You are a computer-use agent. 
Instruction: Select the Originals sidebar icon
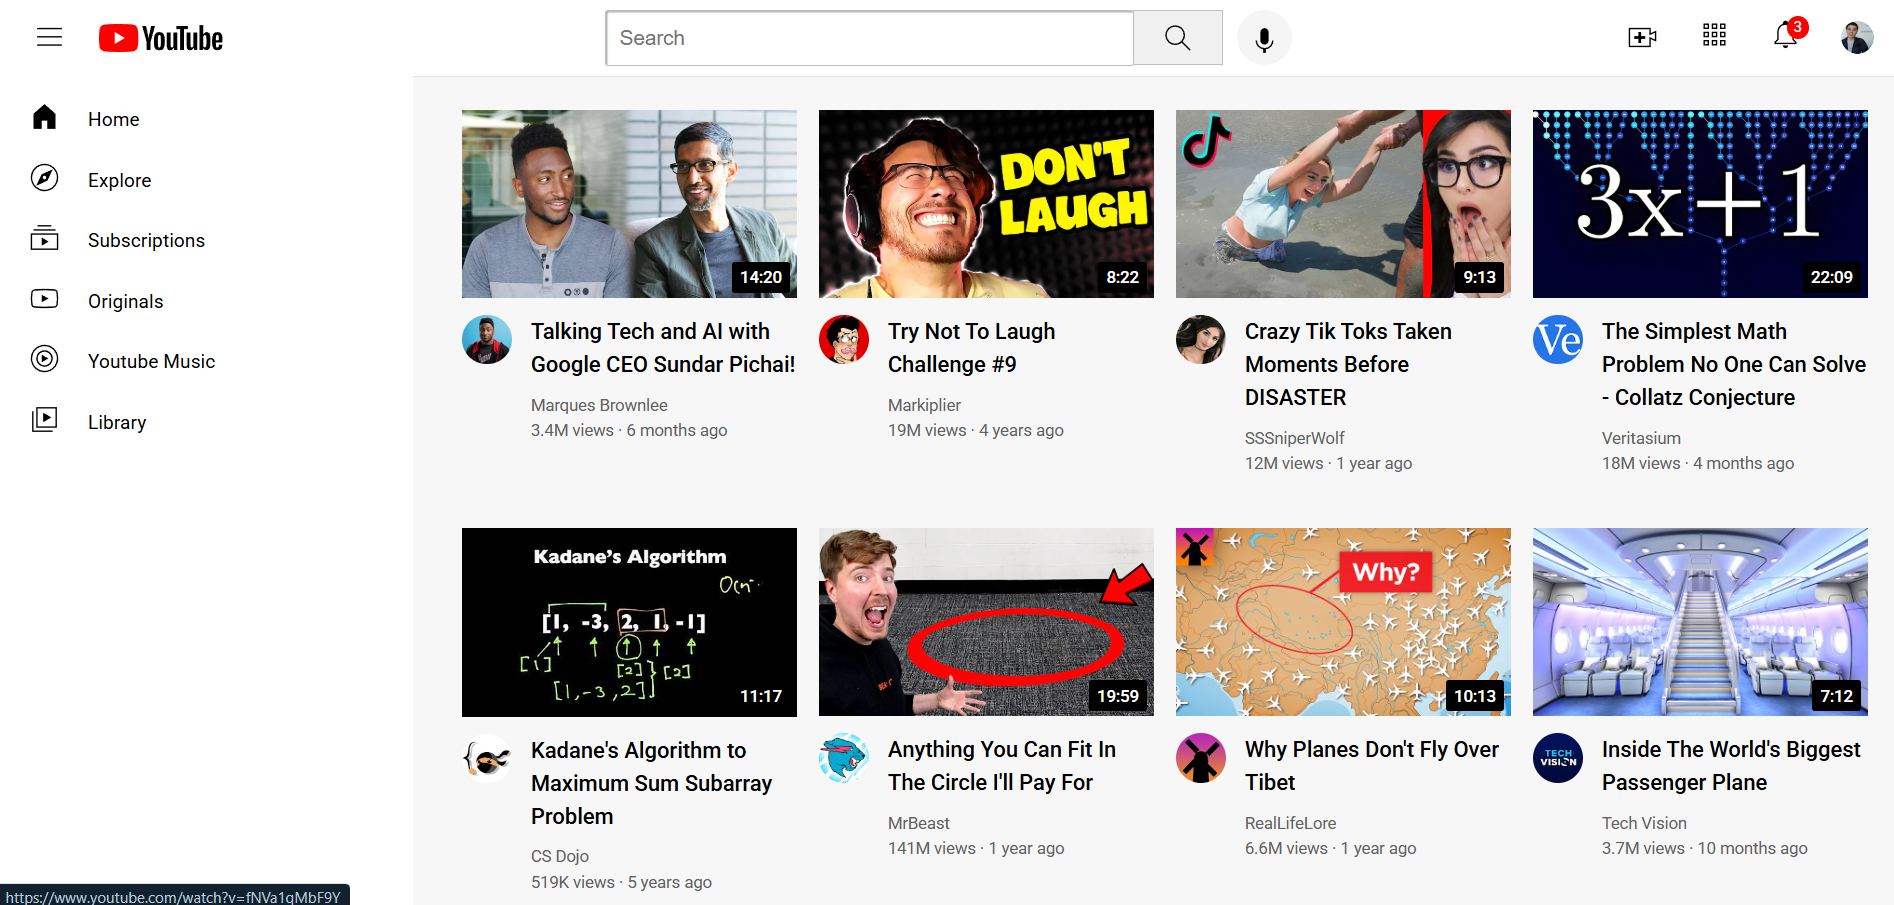click(45, 299)
